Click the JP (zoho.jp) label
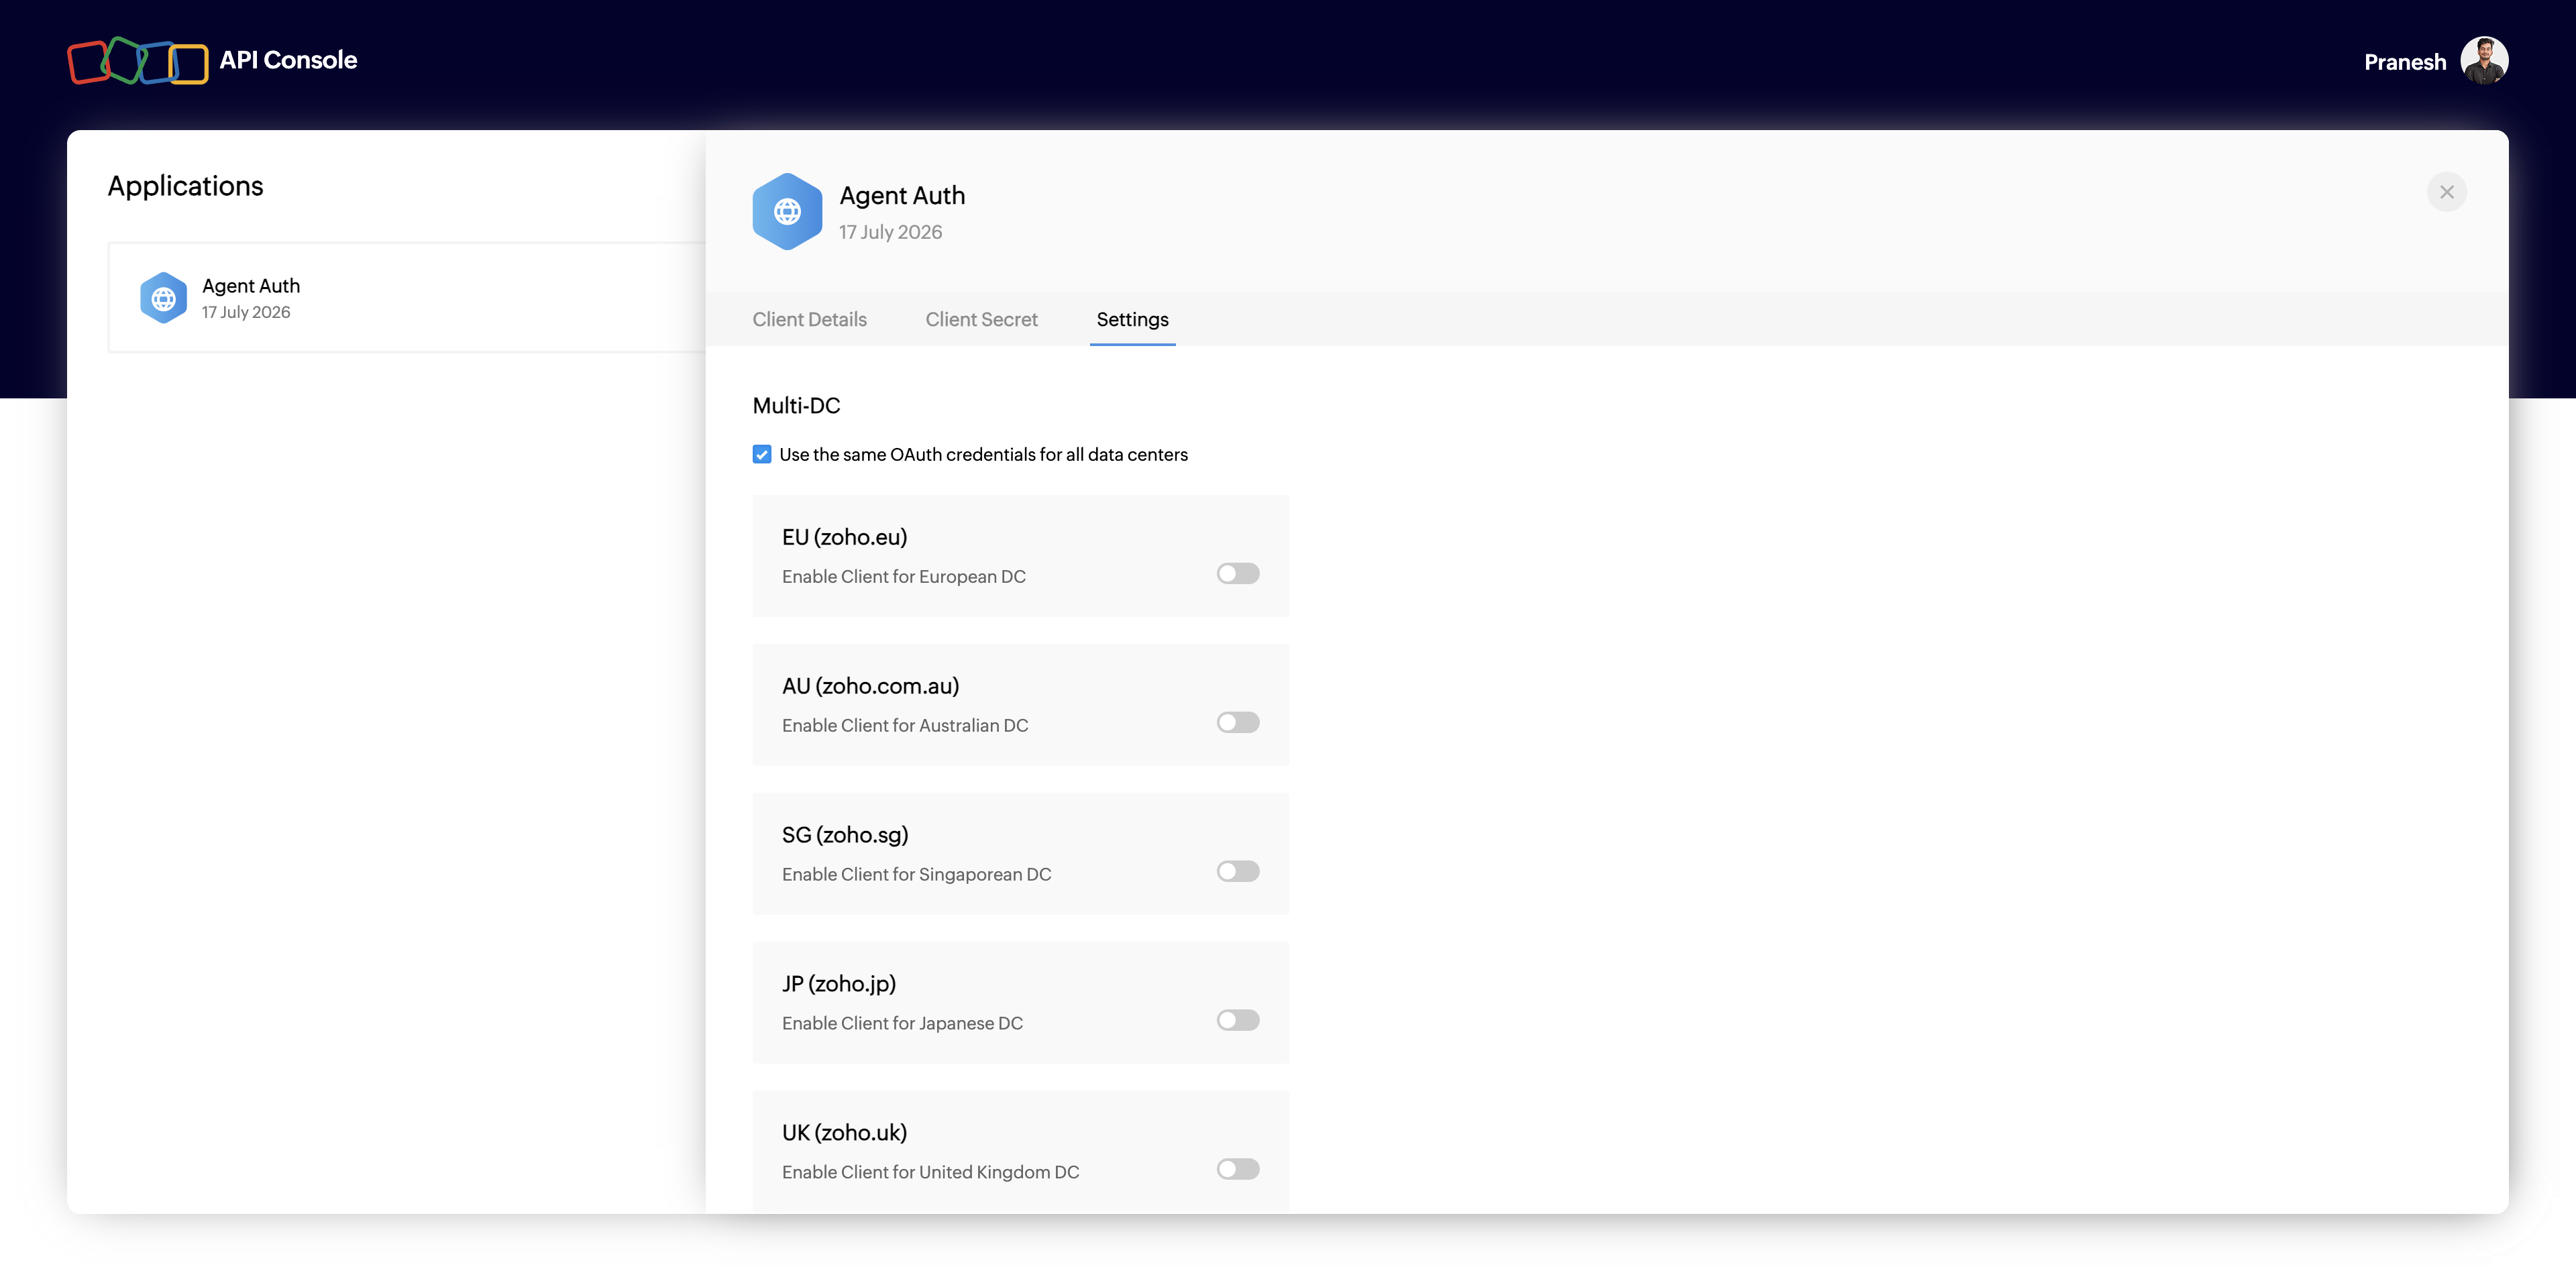Viewport: 2576px width, 1281px height. point(839,984)
